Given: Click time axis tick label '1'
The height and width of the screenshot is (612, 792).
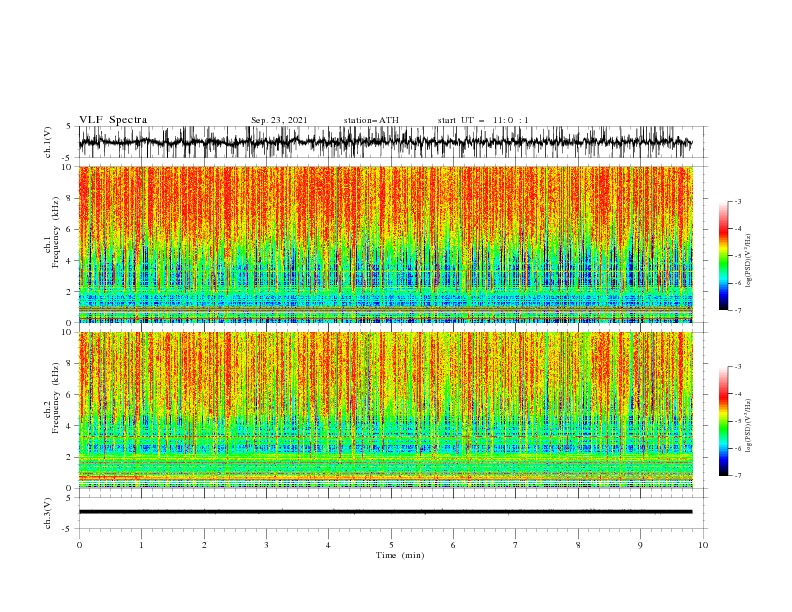Looking at the screenshot, I should point(141,545).
